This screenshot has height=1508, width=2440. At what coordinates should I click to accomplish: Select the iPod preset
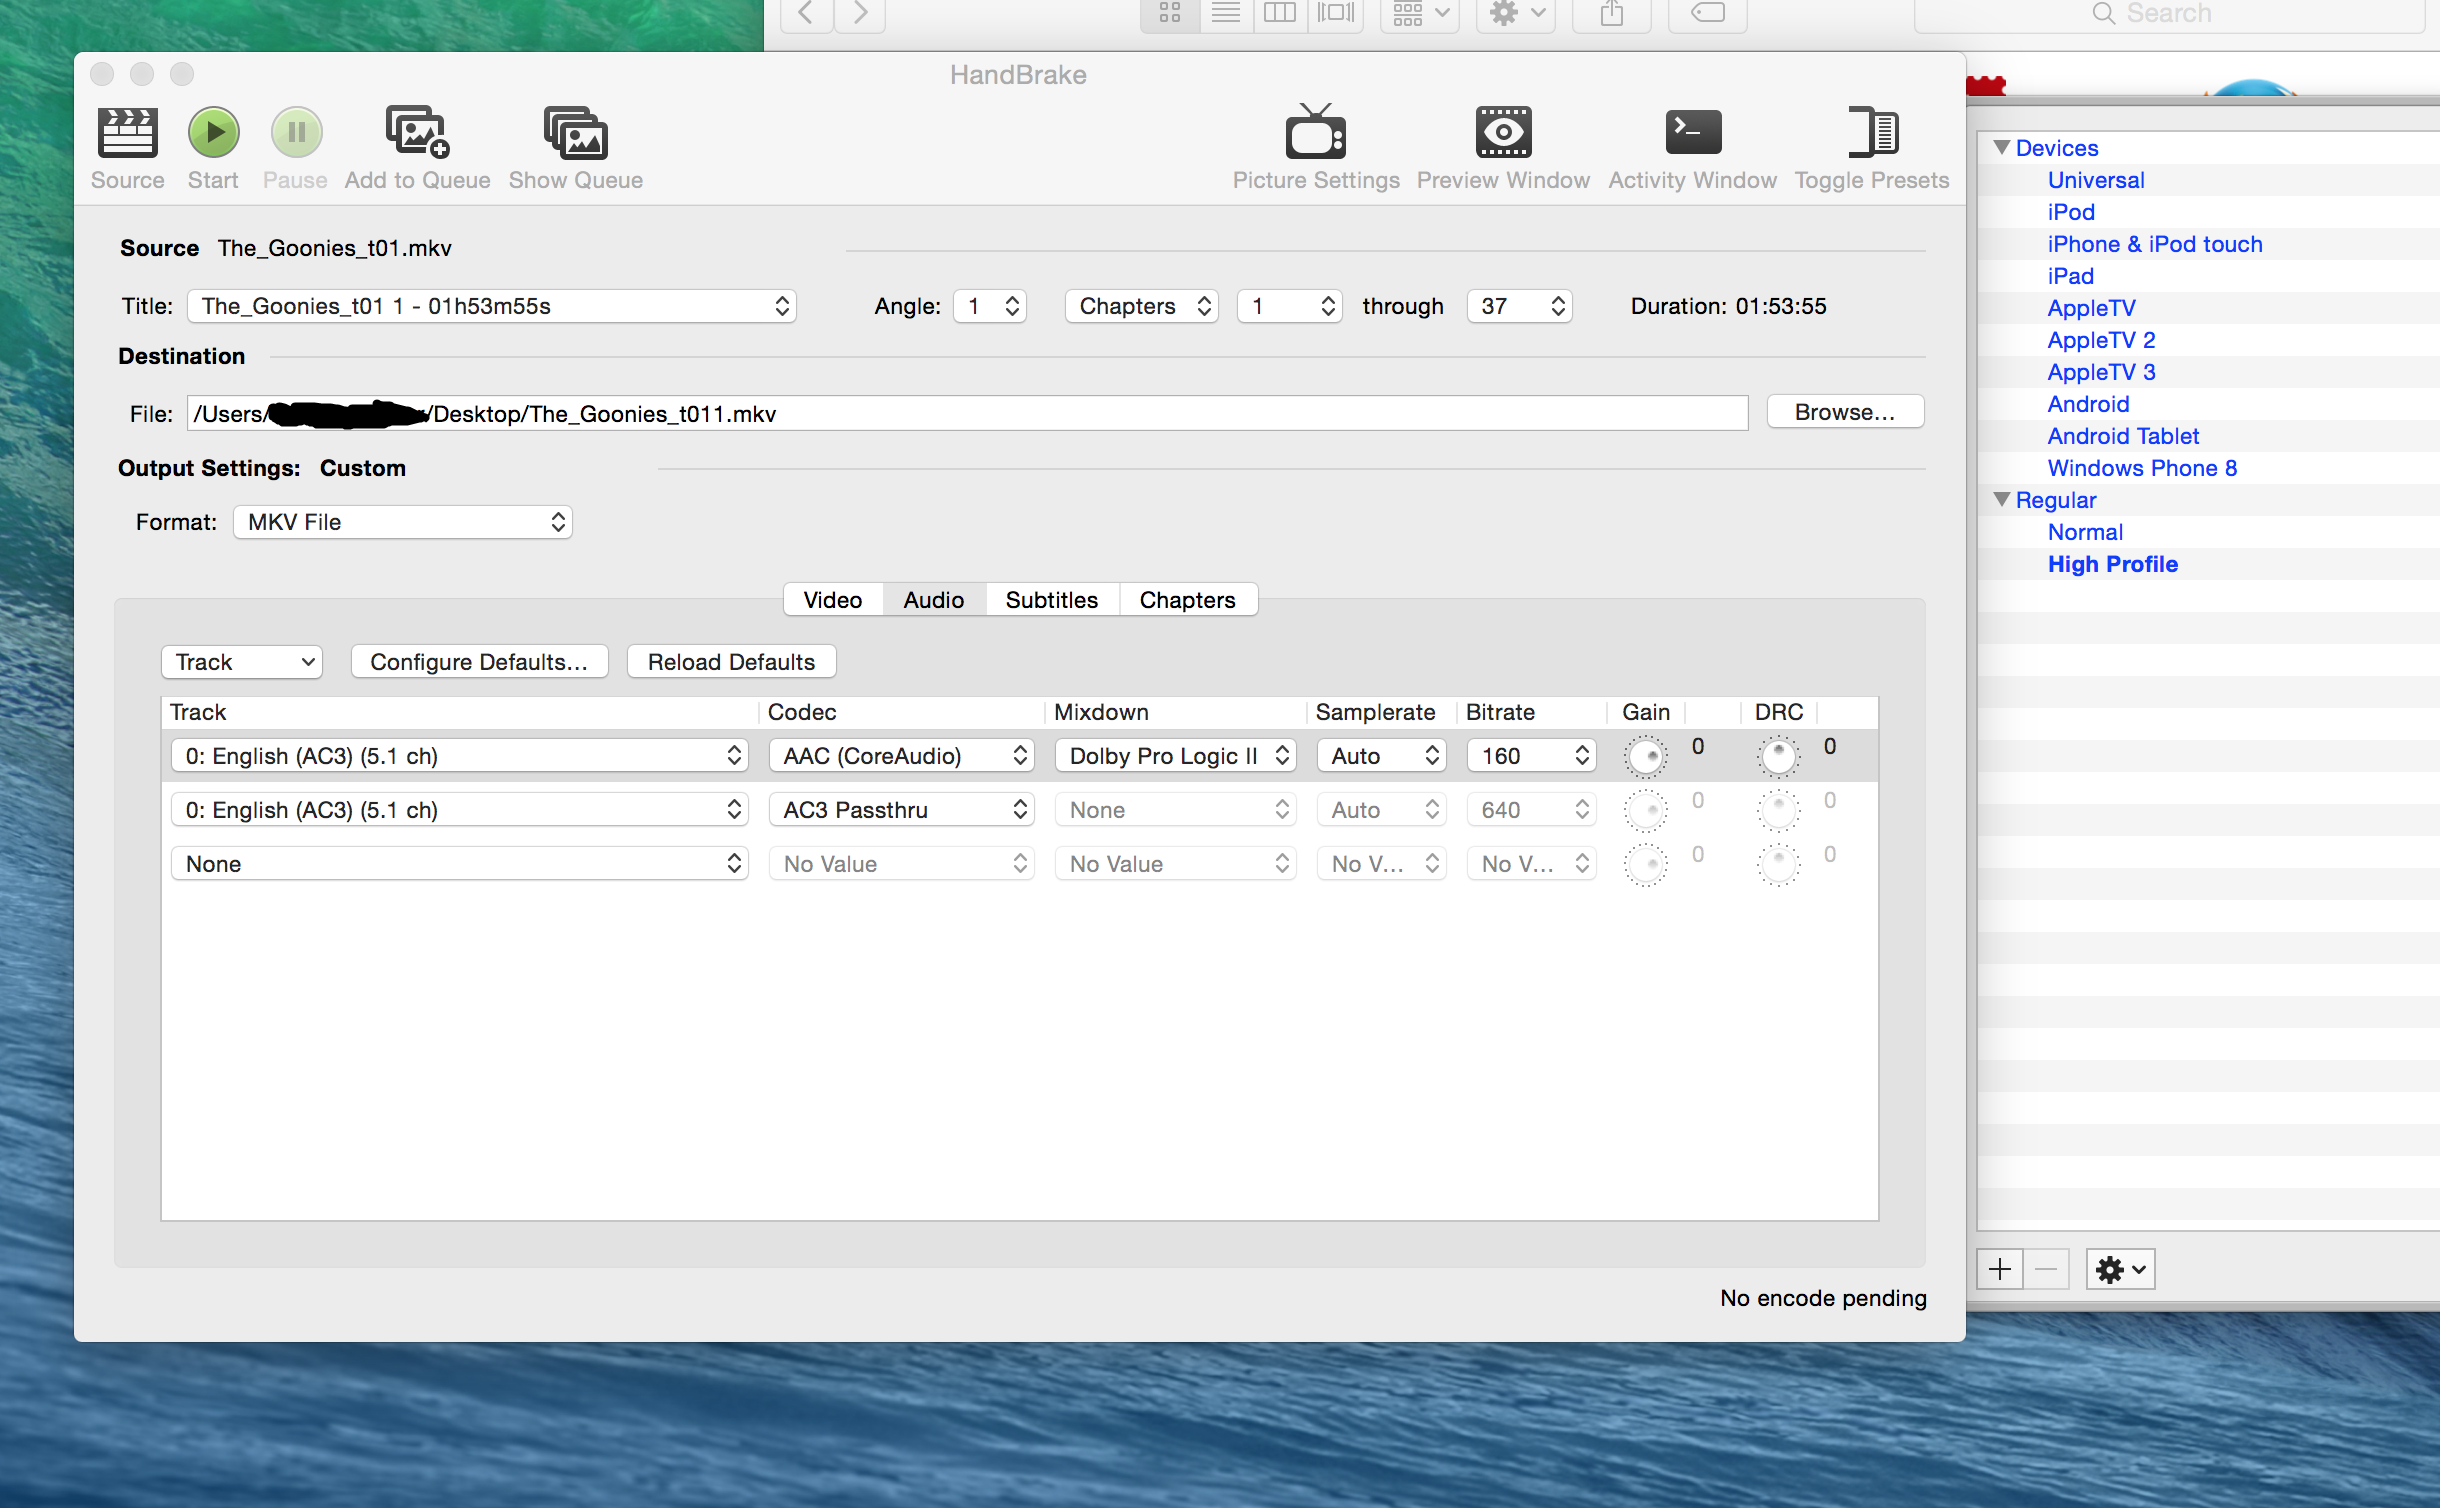click(2071, 212)
